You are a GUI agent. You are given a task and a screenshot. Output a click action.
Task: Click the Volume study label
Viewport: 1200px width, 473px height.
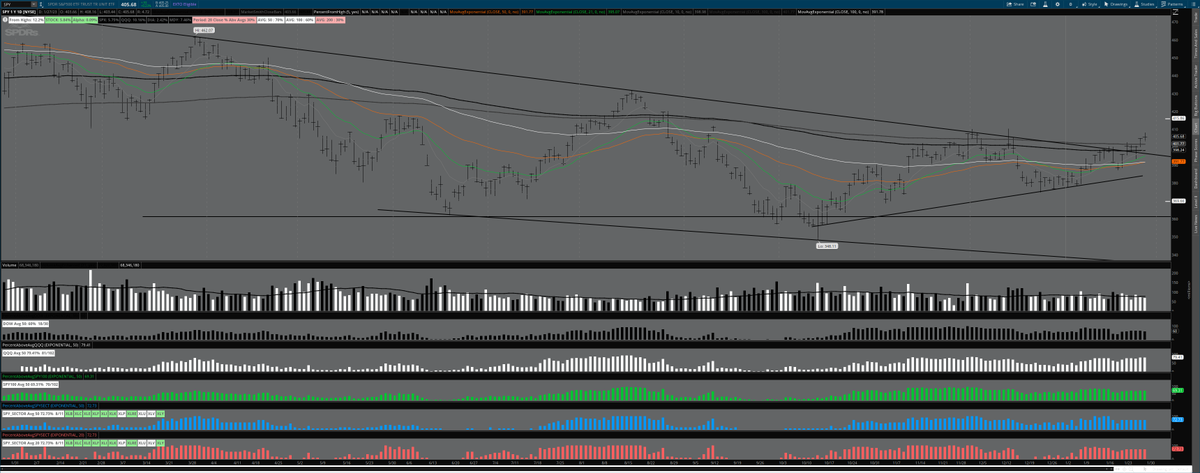[x=10, y=265]
